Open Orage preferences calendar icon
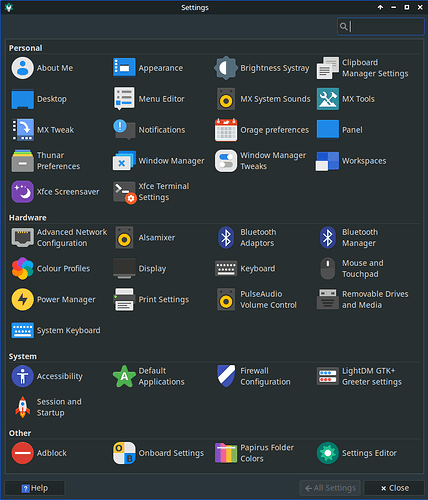 click(226, 130)
